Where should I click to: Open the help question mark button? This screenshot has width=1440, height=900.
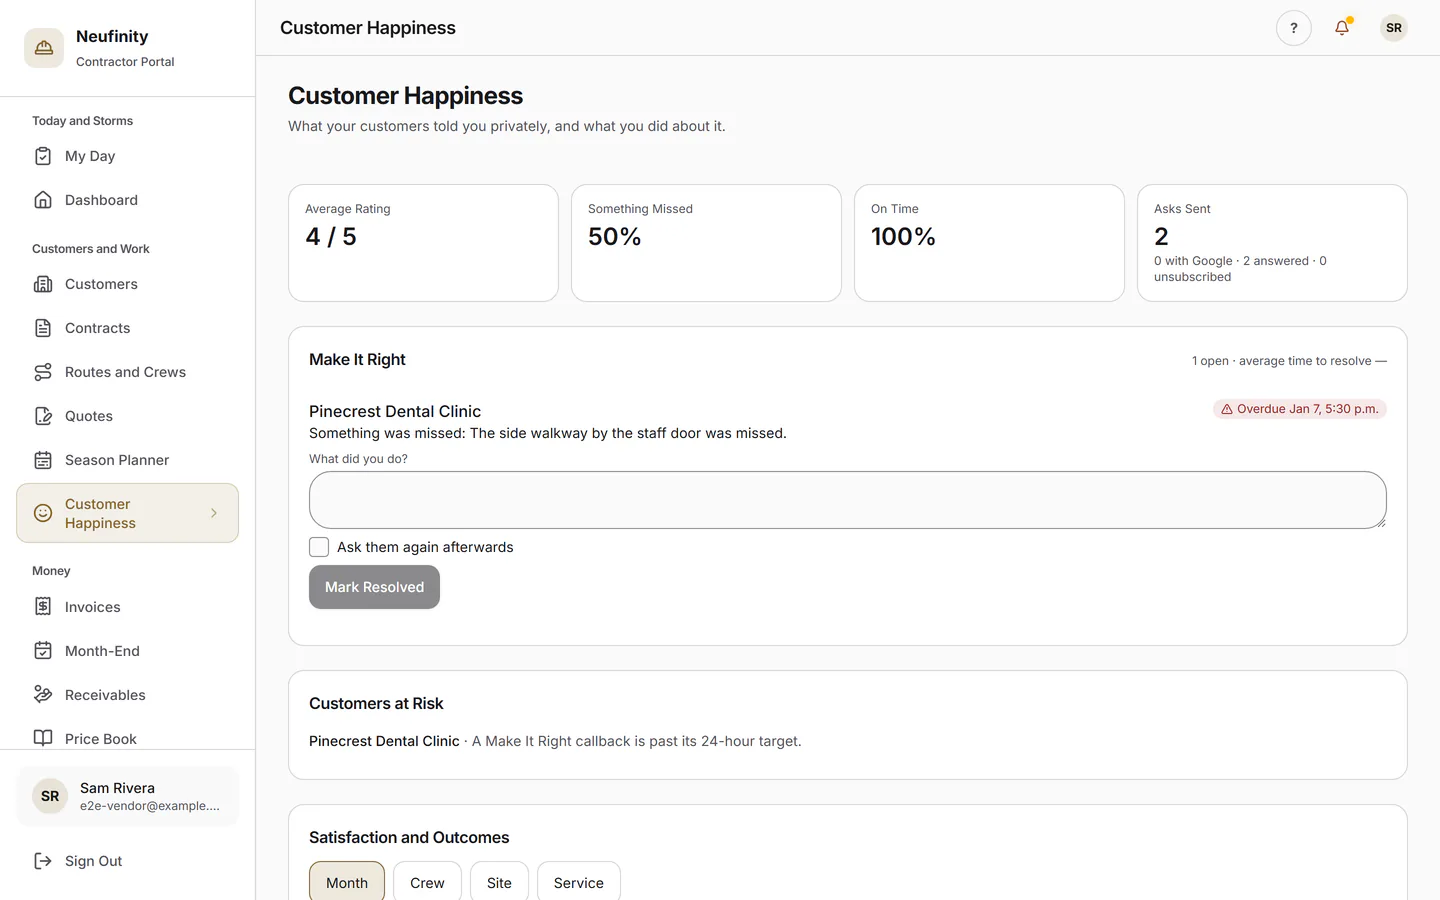pos(1294,28)
